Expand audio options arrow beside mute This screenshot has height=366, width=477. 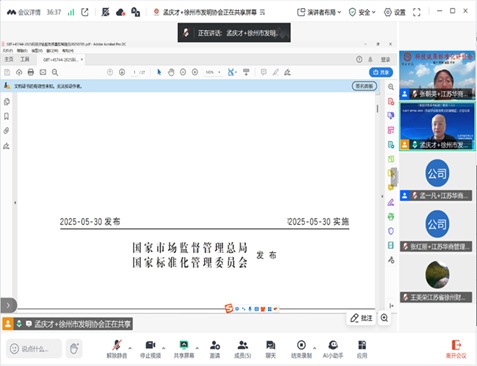[130, 348]
